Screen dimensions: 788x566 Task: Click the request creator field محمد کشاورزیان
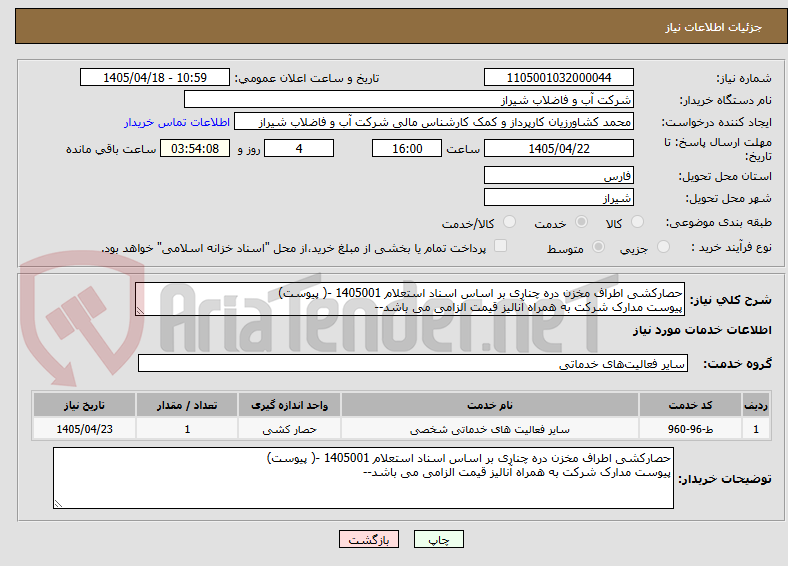(434, 122)
